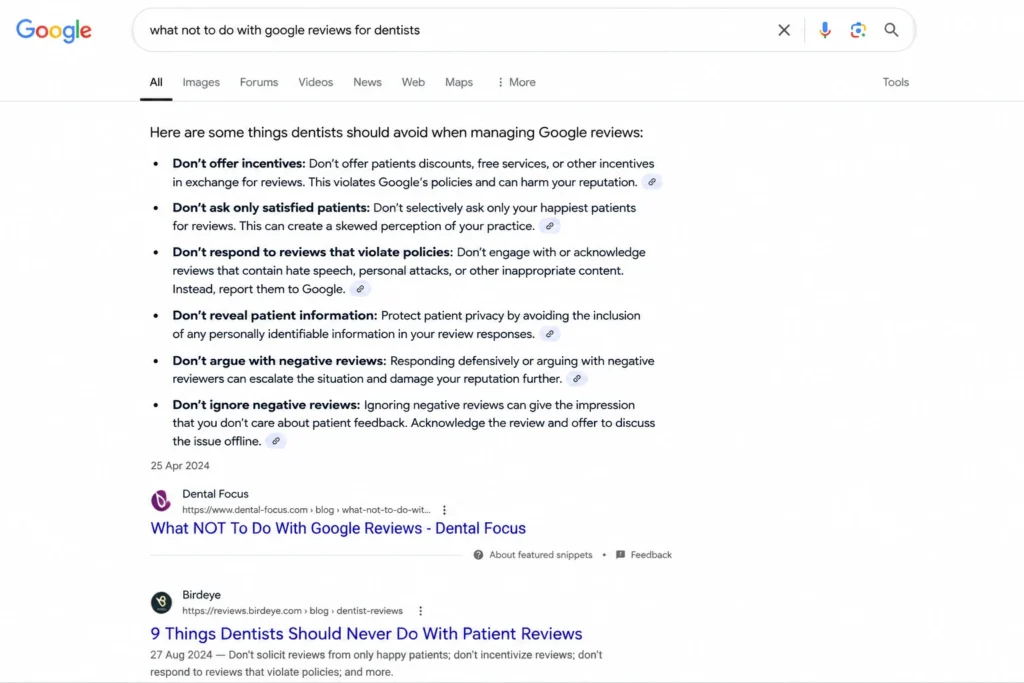Image resolution: width=1024 pixels, height=683 pixels.
Task: Click the 'Don't ignore negative reviews:' heading
Action: point(266,405)
